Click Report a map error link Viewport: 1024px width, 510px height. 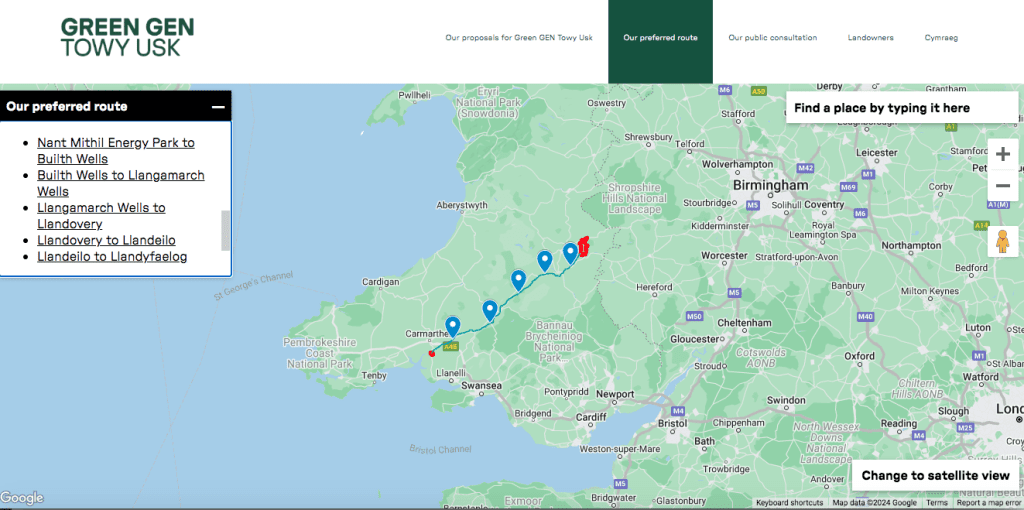pyautogui.click(x=989, y=503)
